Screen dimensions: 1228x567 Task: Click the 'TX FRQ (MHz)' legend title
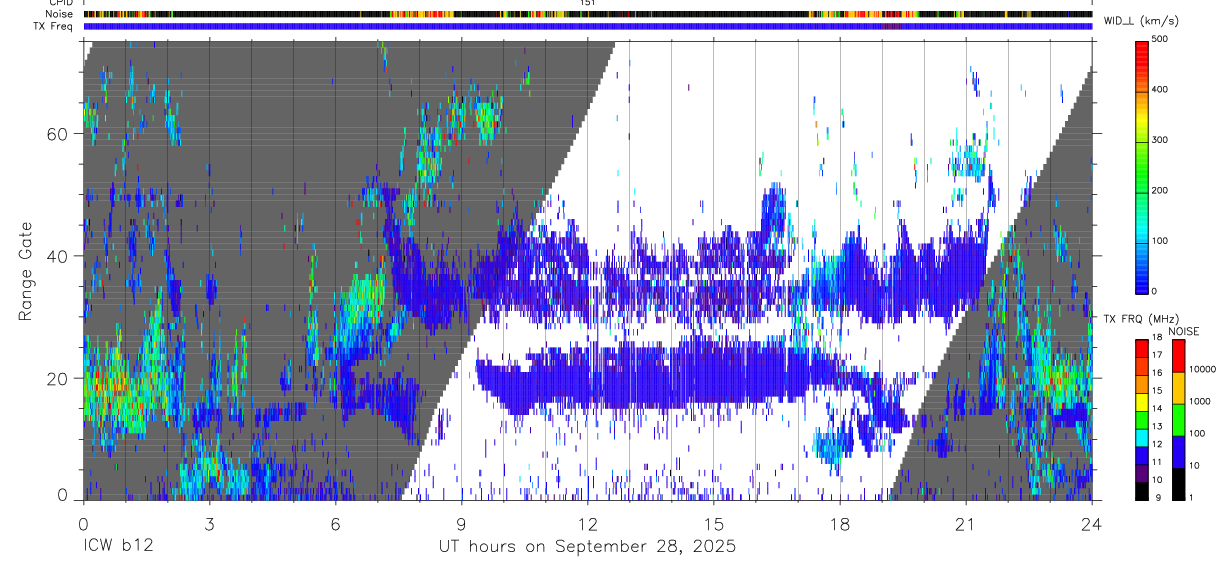(1139, 319)
